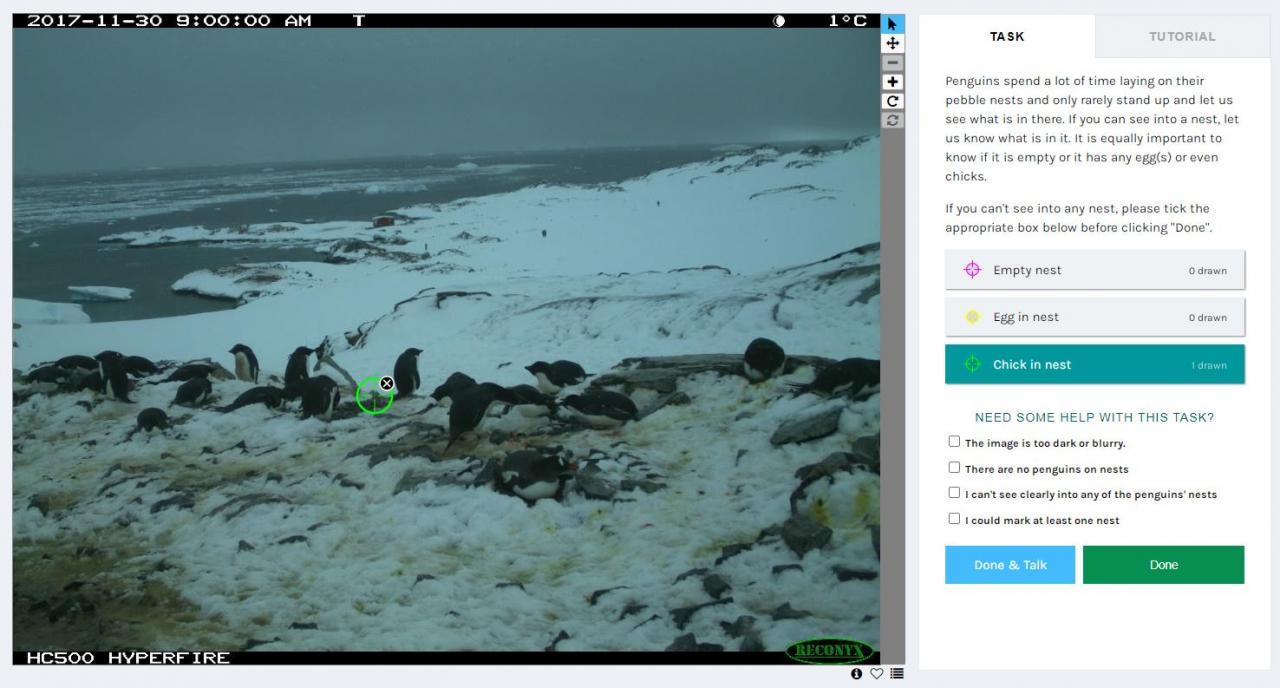Tick 'There are no penguins on nests'
The image size is (1280, 688).
point(954,468)
